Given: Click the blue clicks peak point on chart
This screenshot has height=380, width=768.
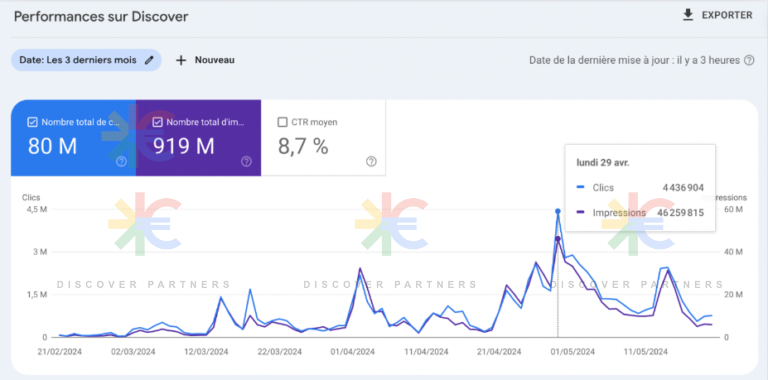Looking at the screenshot, I should (x=558, y=211).
